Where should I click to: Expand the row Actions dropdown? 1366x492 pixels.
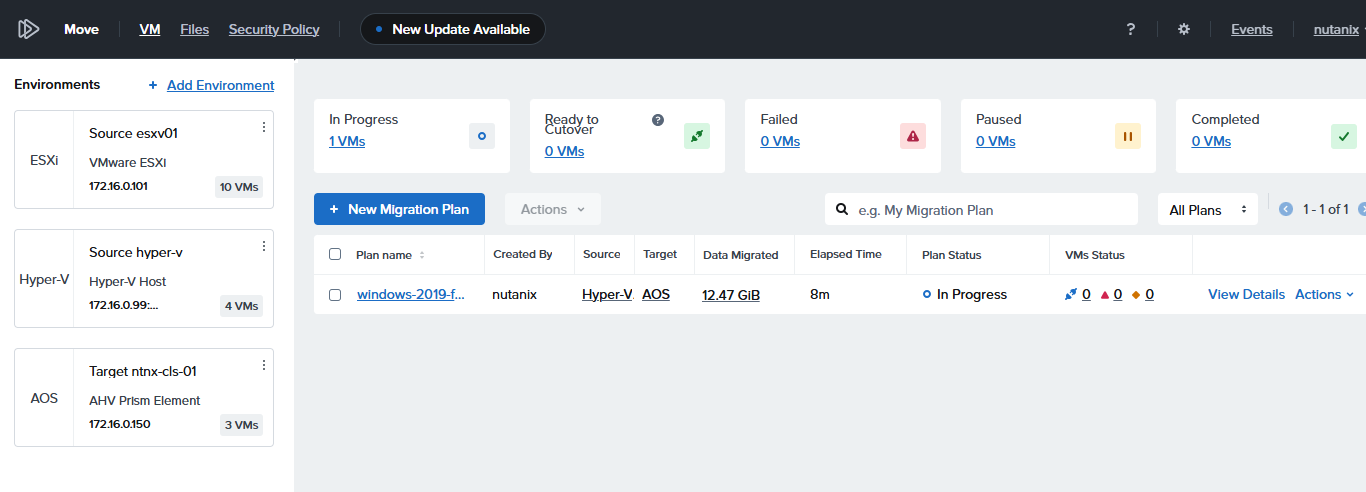pos(1324,294)
